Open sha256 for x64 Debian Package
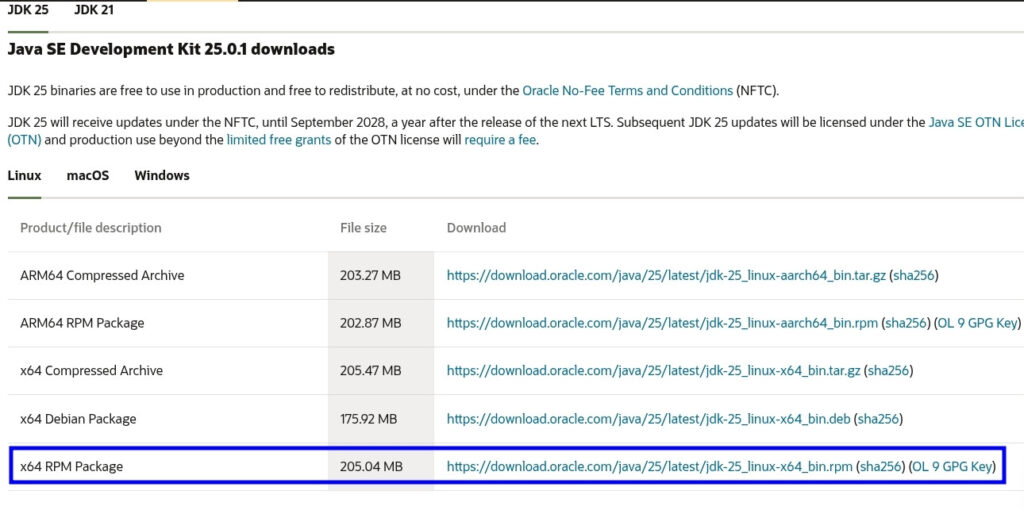This screenshot has height=510, width=1024. [878, 419]
